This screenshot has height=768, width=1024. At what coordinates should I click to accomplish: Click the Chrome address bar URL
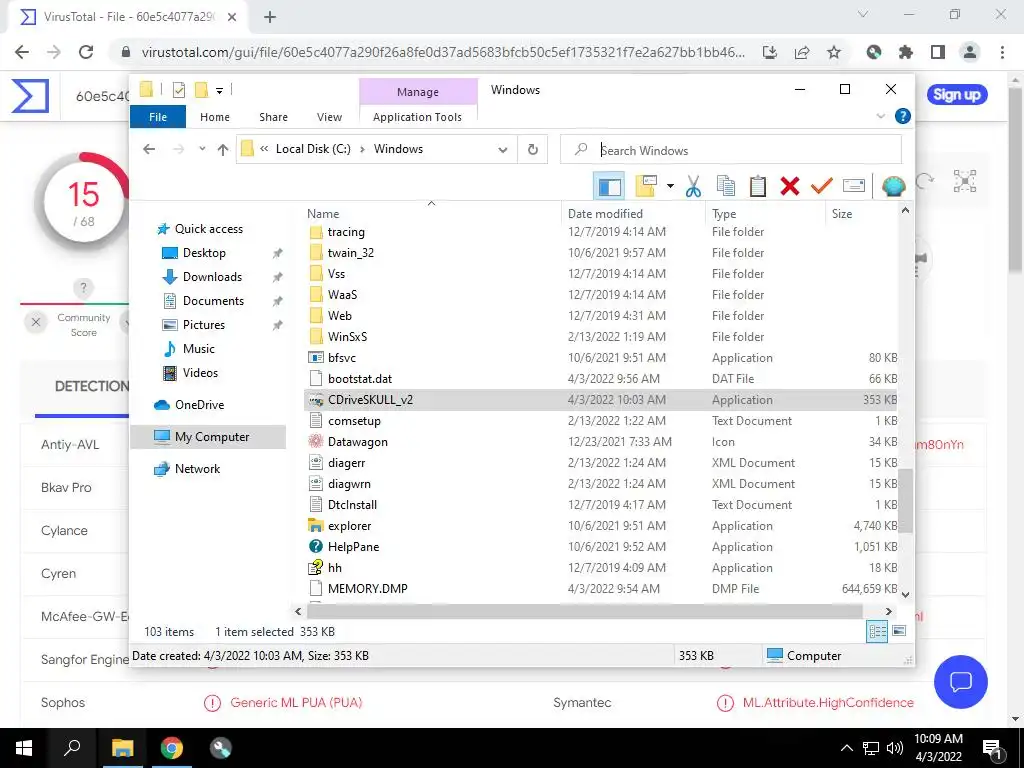tap(443, 52)
